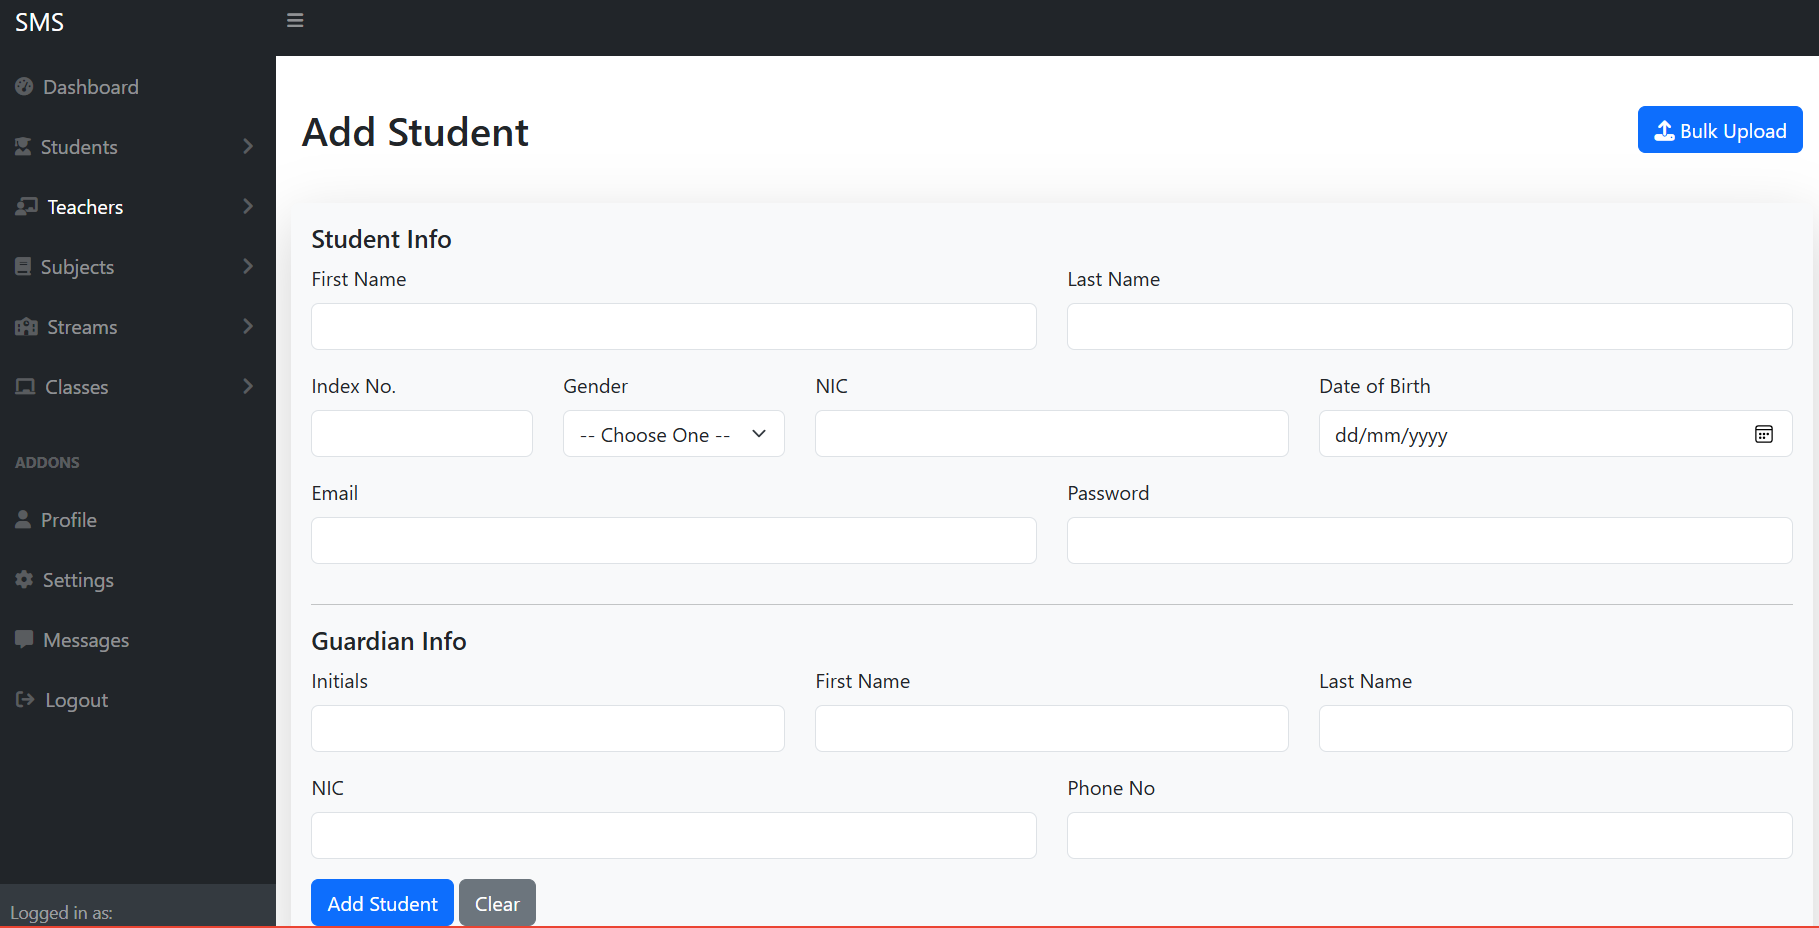The width and height of the screenshot is (1819, 928).
Task: Click the Students graduate icon
Action: [23, 146]
